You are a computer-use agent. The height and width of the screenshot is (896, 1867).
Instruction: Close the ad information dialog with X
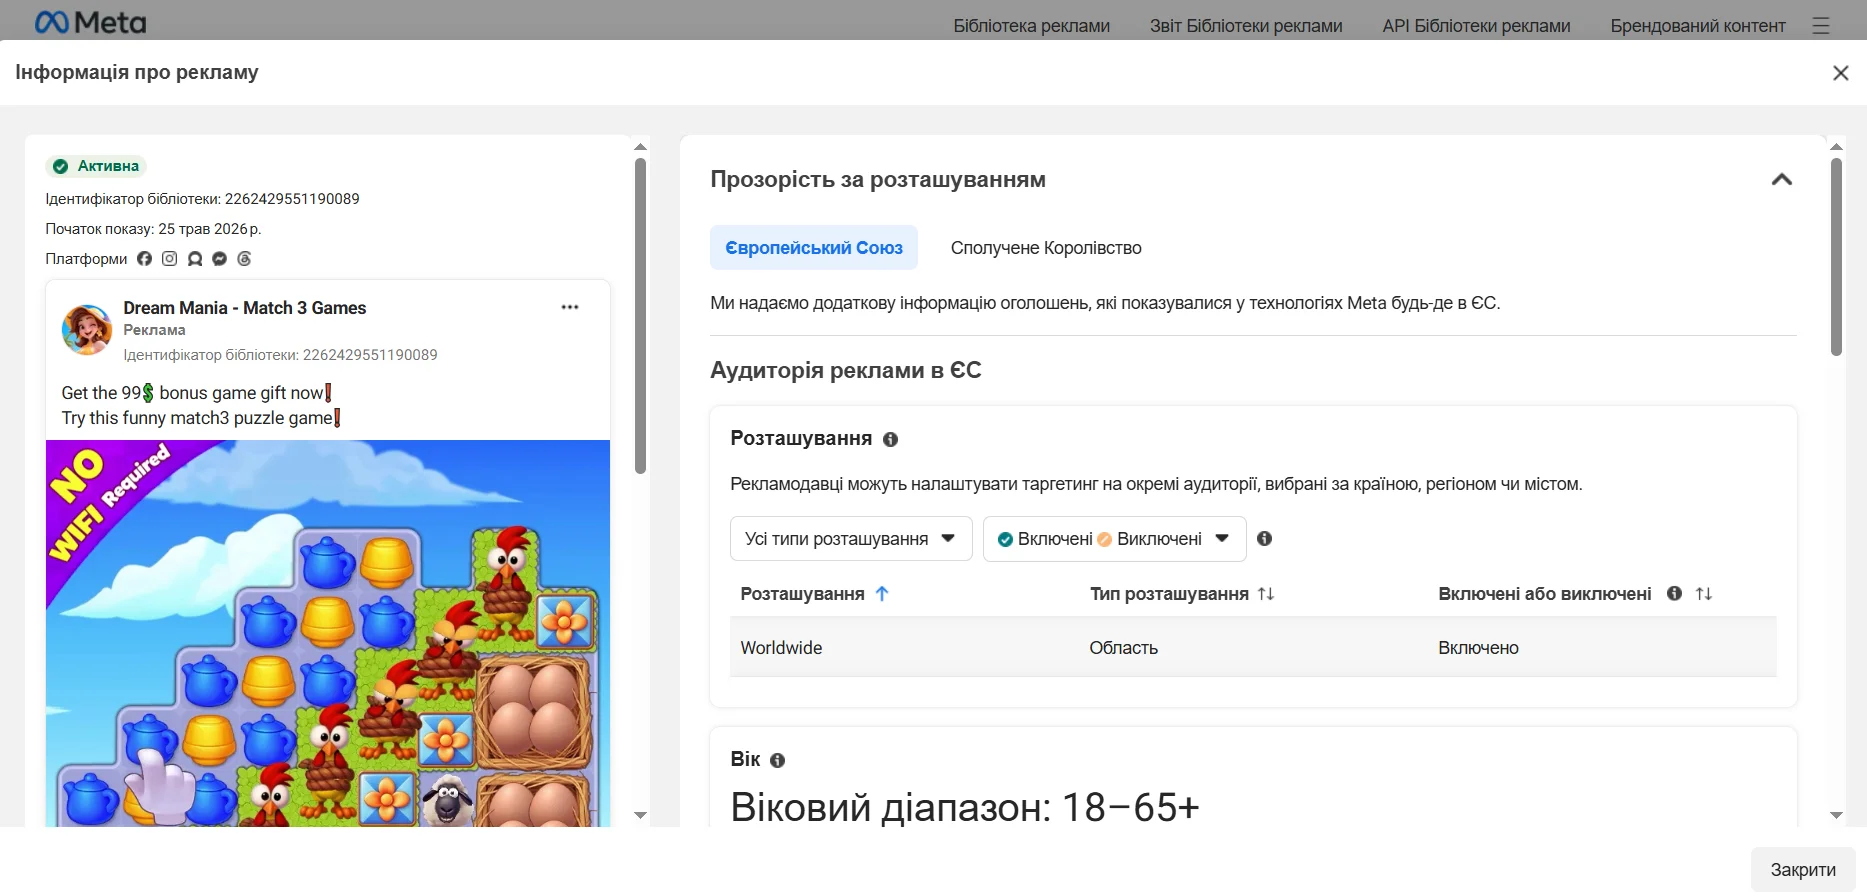pos(1840,73)
